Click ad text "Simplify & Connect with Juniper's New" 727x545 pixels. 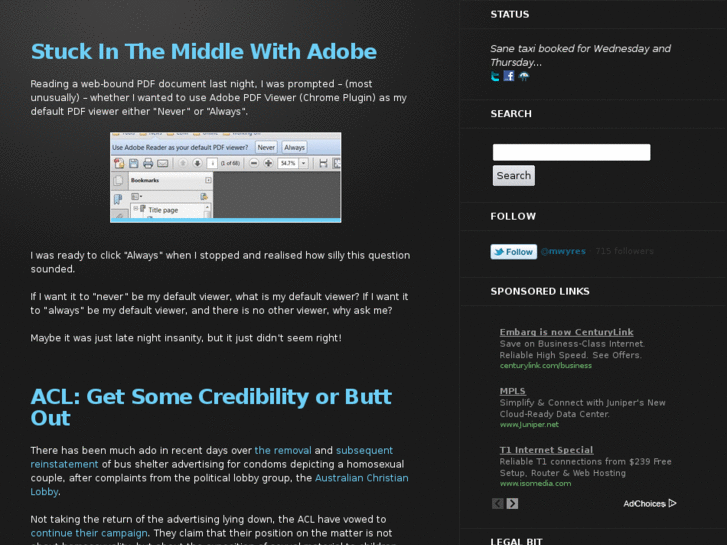click(x=582, y=403)
